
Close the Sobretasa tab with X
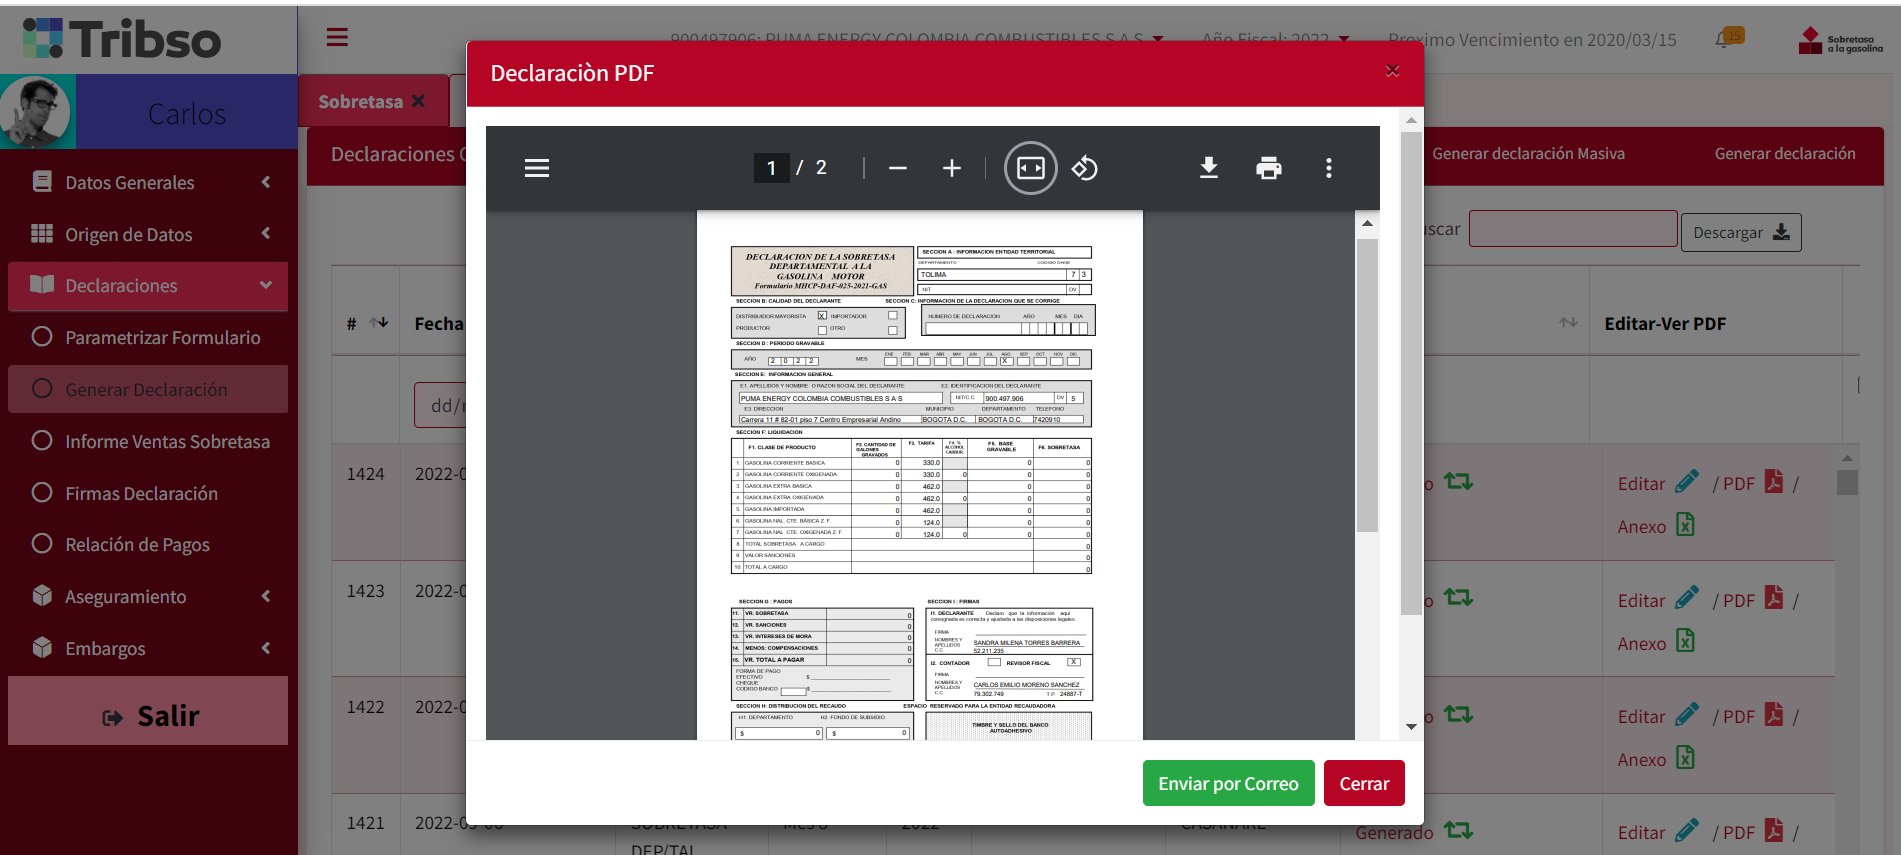418,101
